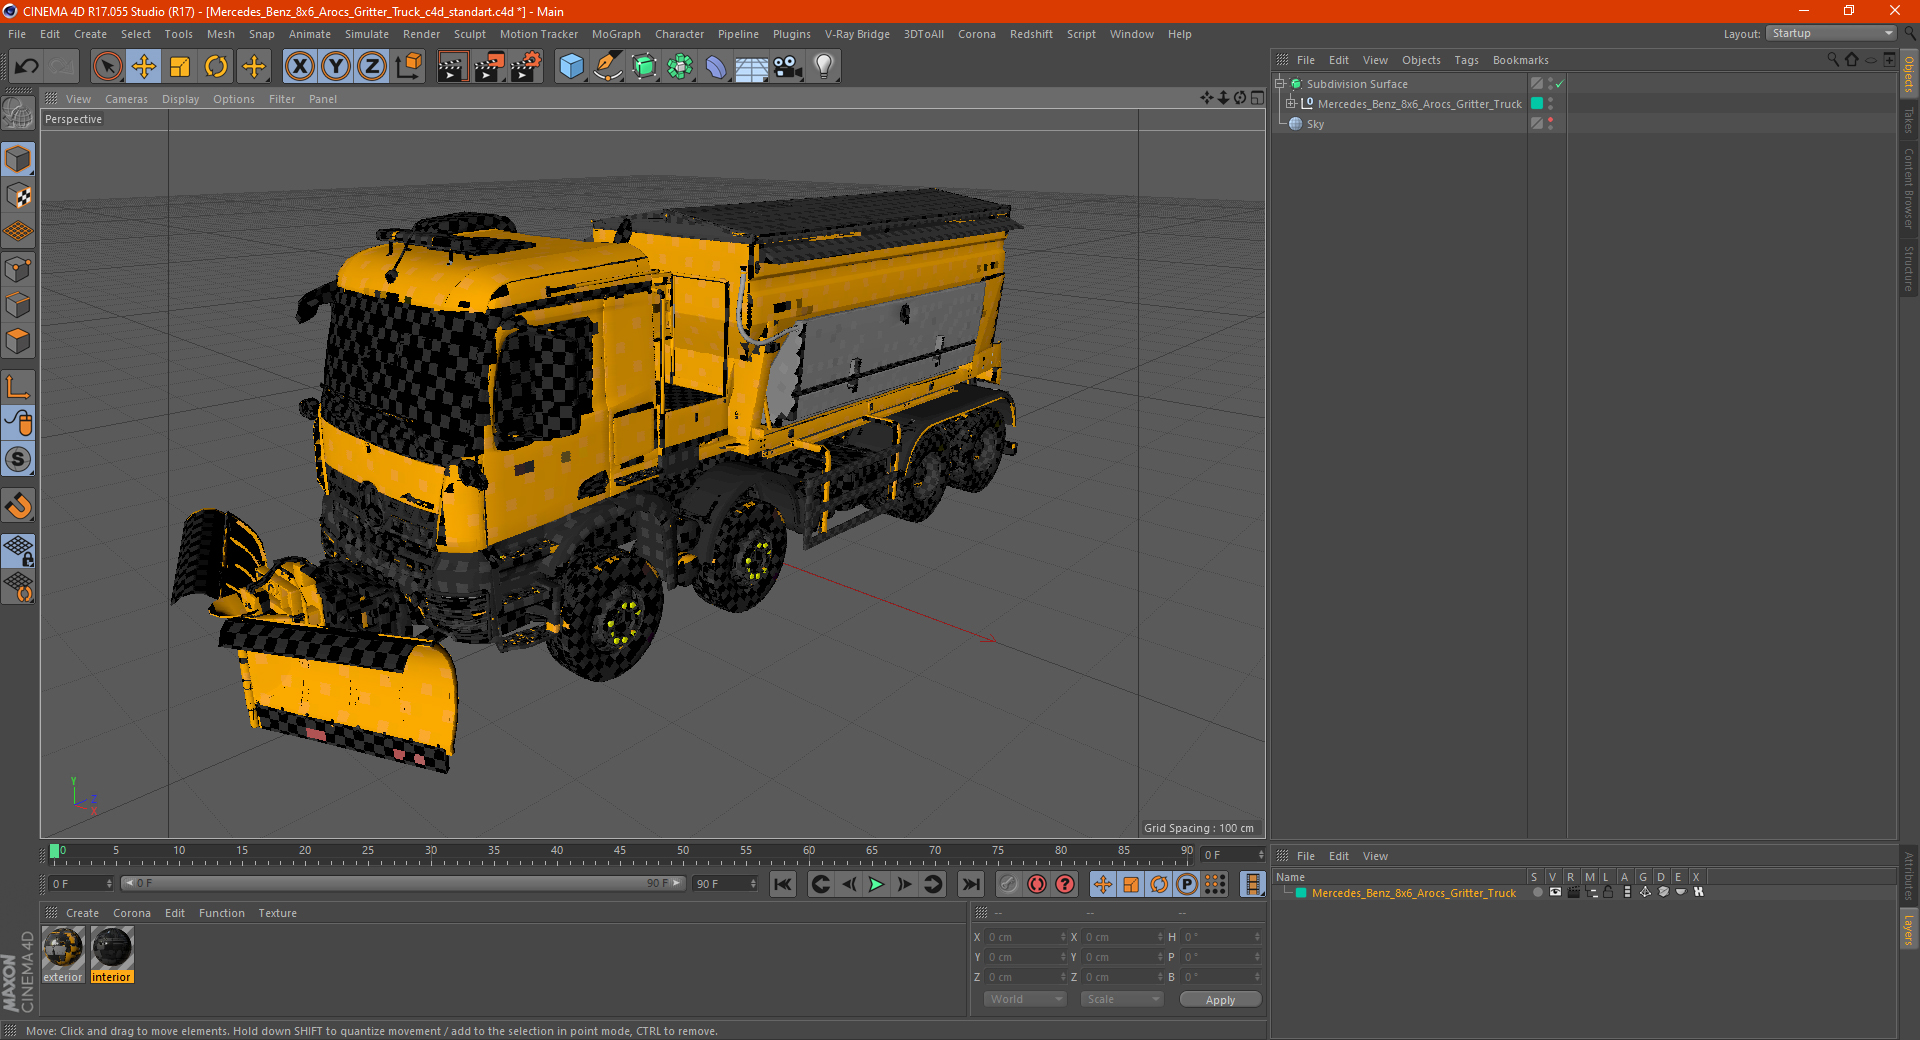This screenshot has width=1920, height=1040.
Task: Activate the Scale tool
Action: (x=180, y=67)
